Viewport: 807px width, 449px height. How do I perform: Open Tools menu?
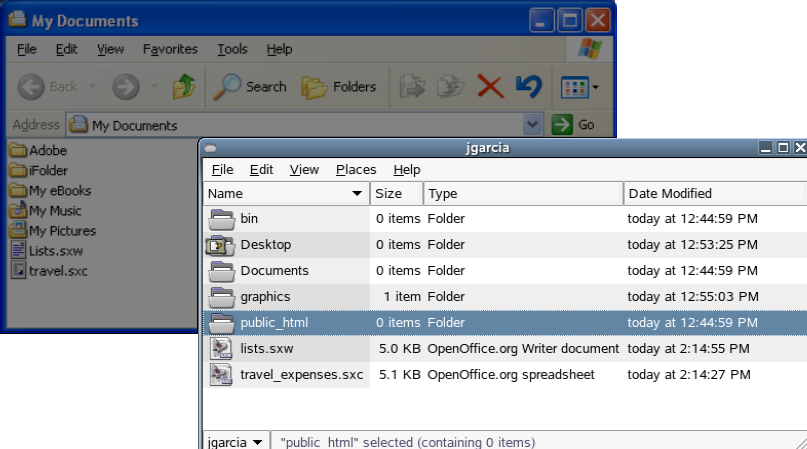pos(232,49)
